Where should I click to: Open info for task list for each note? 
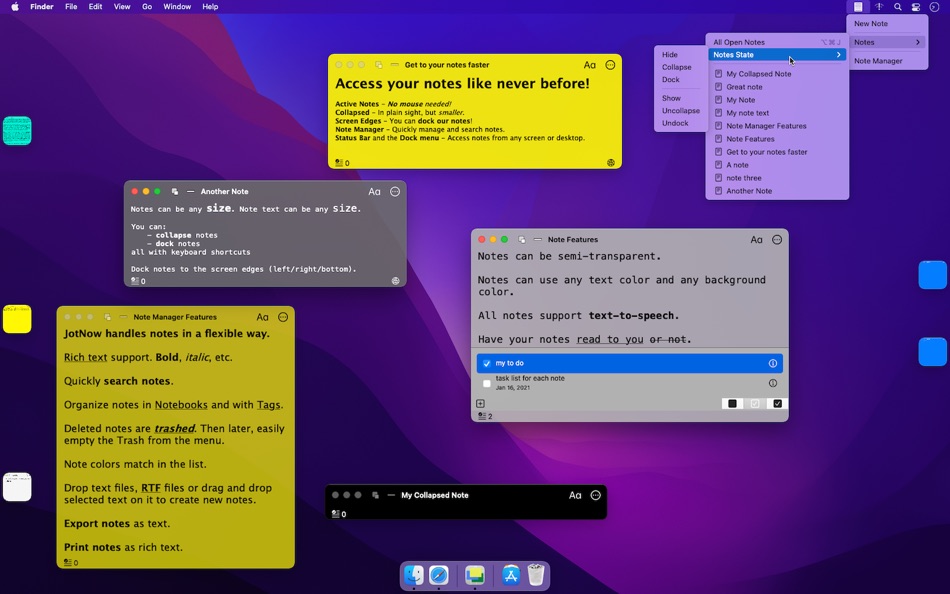coord(772,383)
